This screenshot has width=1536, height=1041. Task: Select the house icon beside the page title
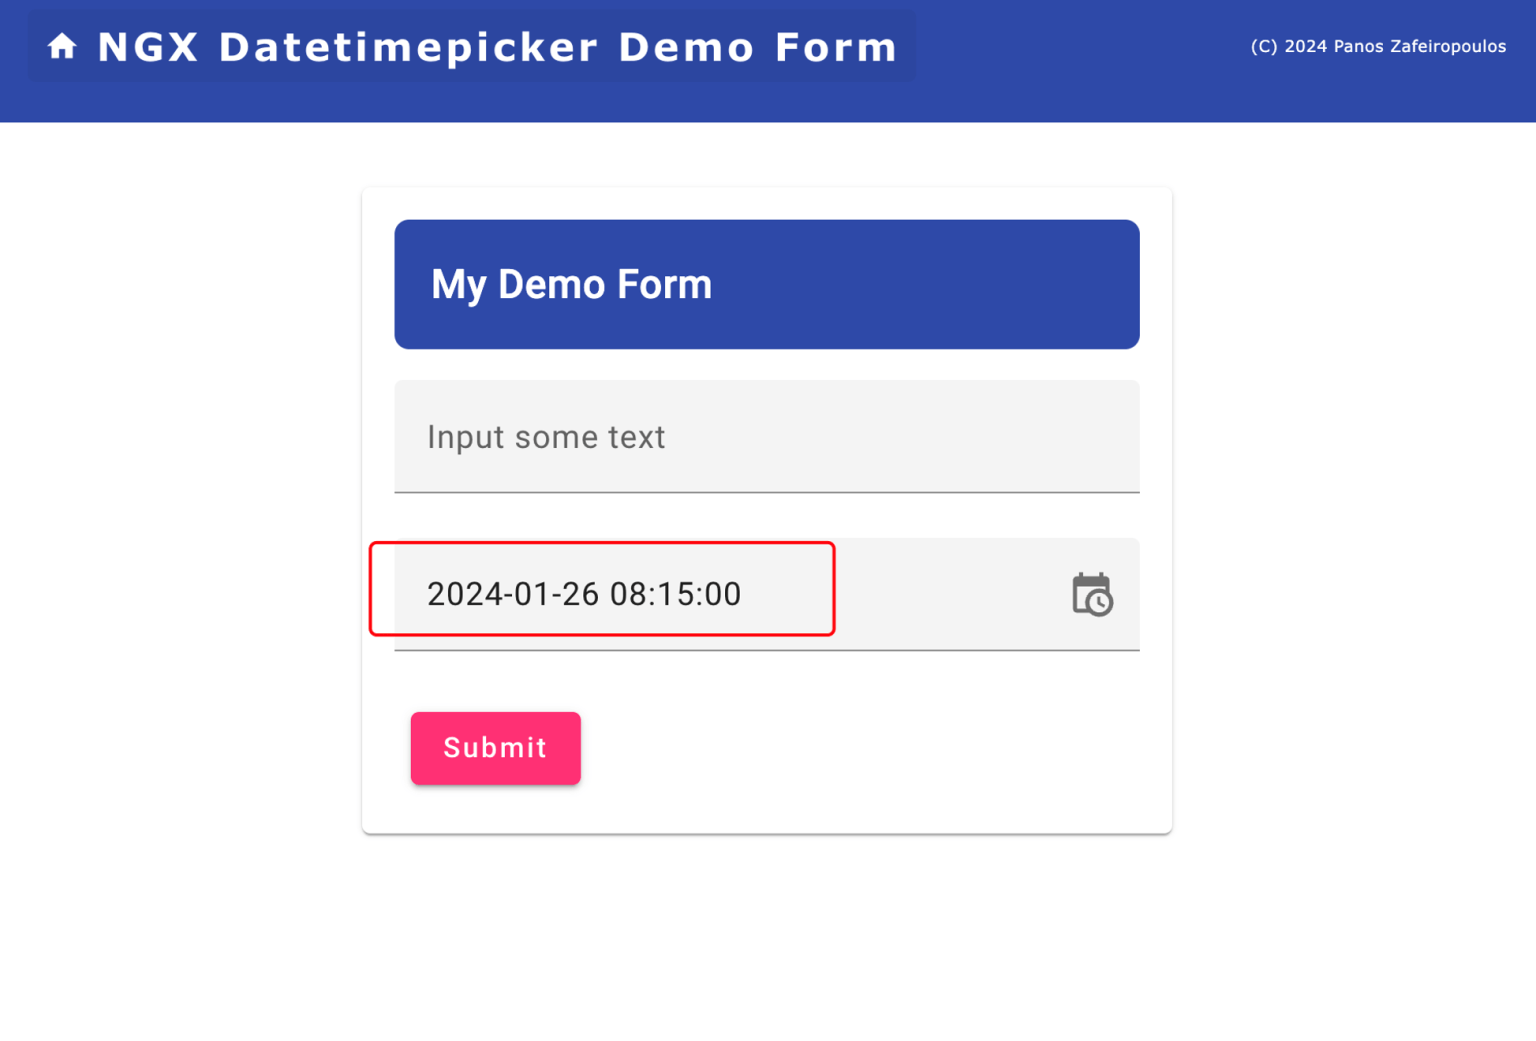pos(62,46)
